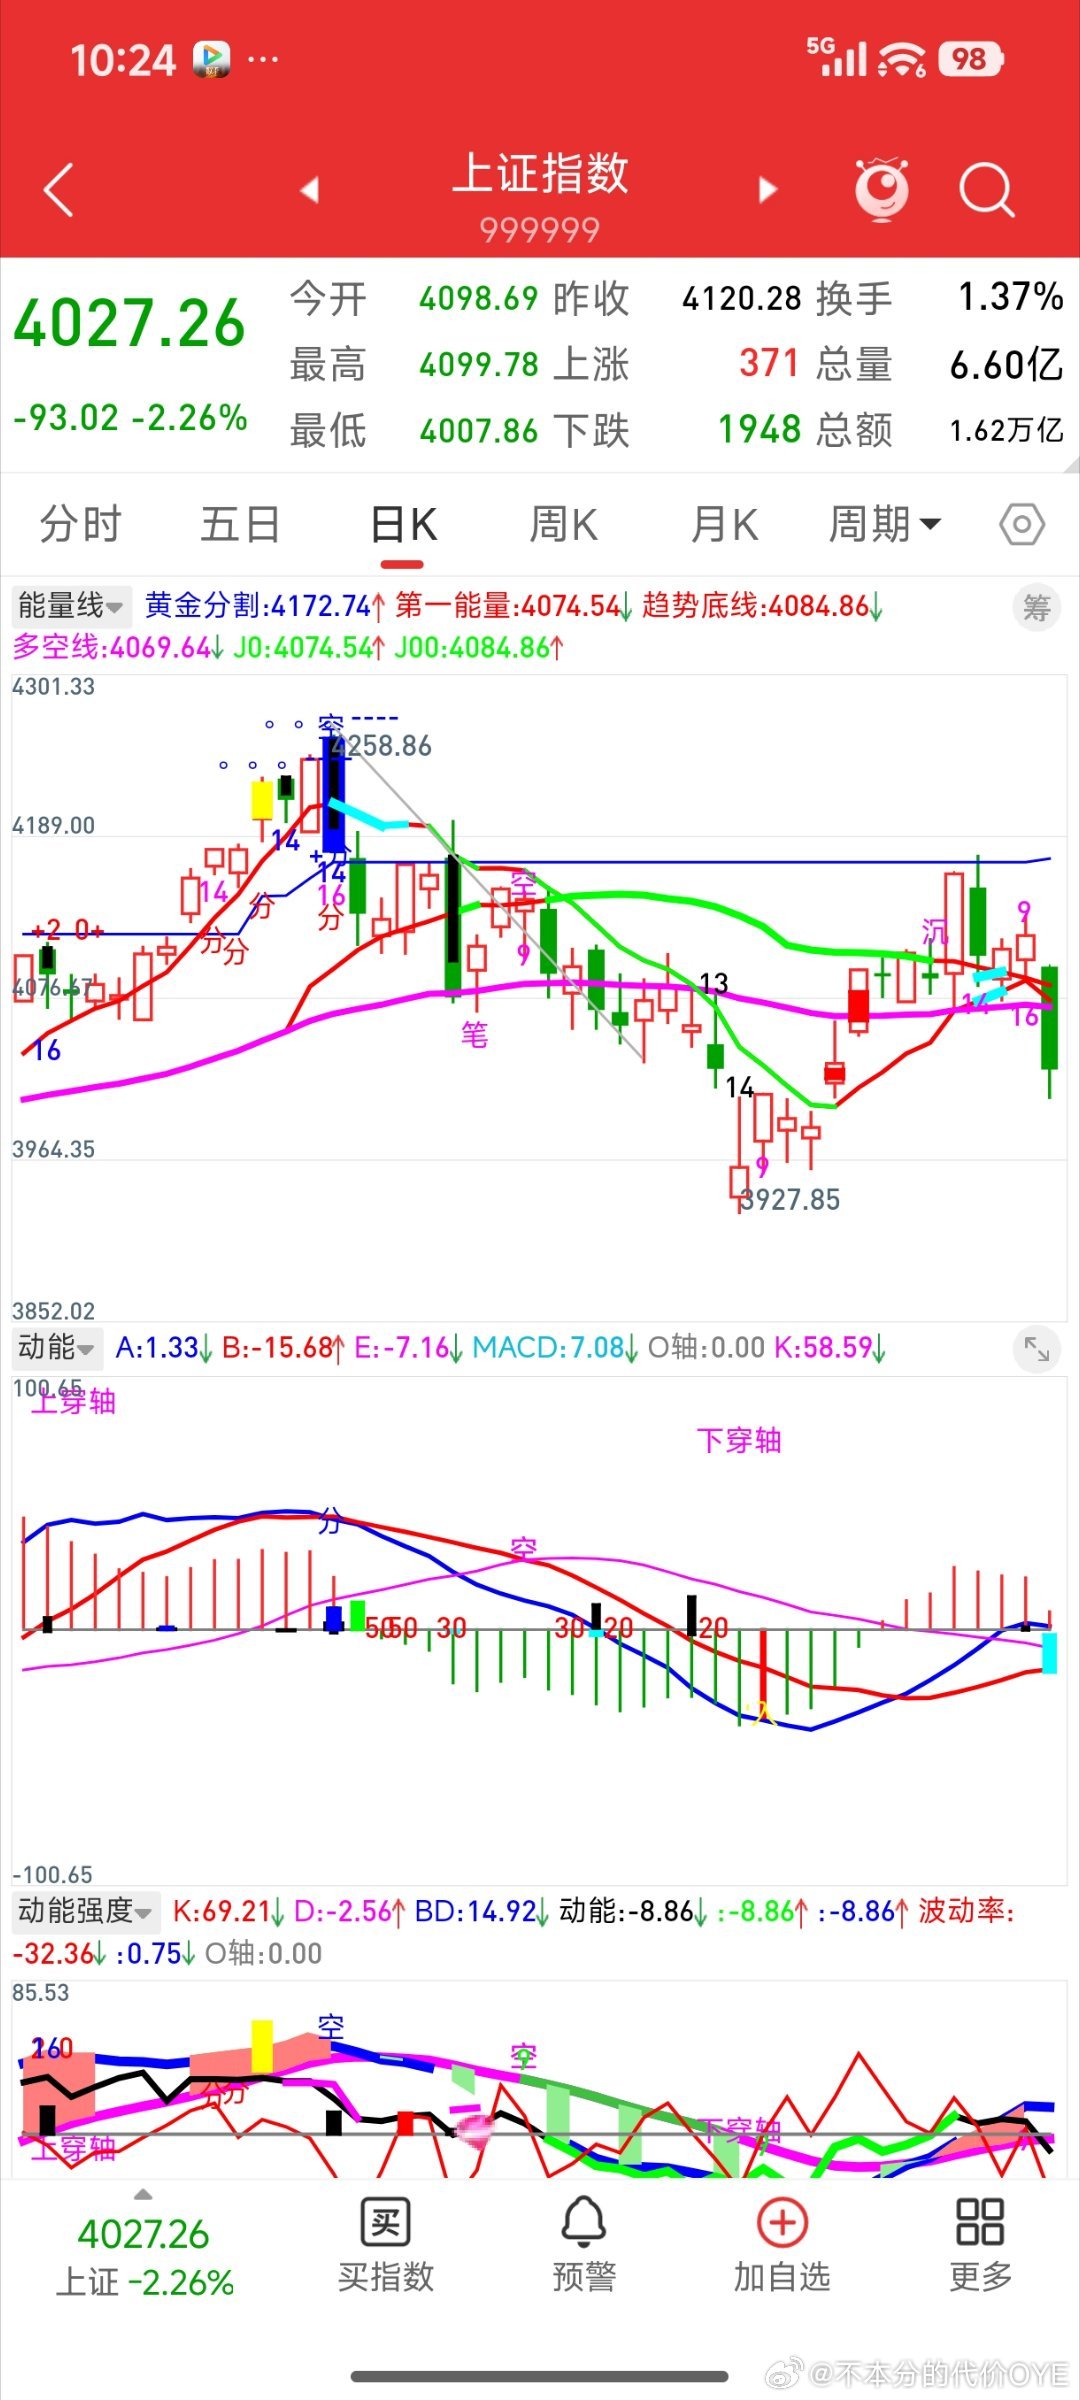Tap 下穿轴 label in 动能 chart

pos(739,1440)
